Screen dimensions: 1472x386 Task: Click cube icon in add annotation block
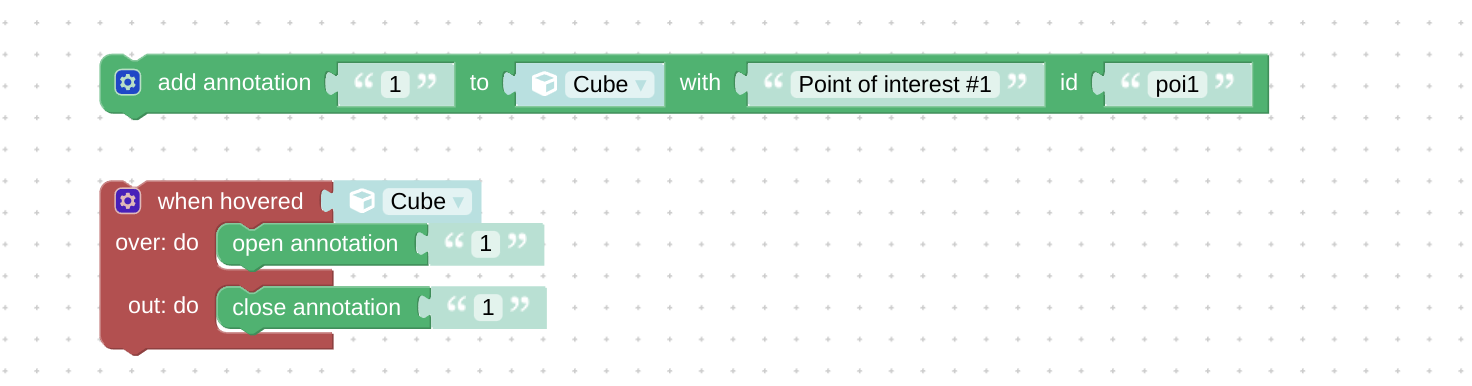(544, 84)
